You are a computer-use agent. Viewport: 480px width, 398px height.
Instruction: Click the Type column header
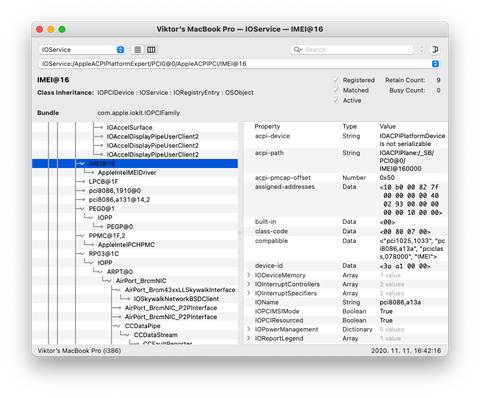pyautogui.click(x=350, y=126)
